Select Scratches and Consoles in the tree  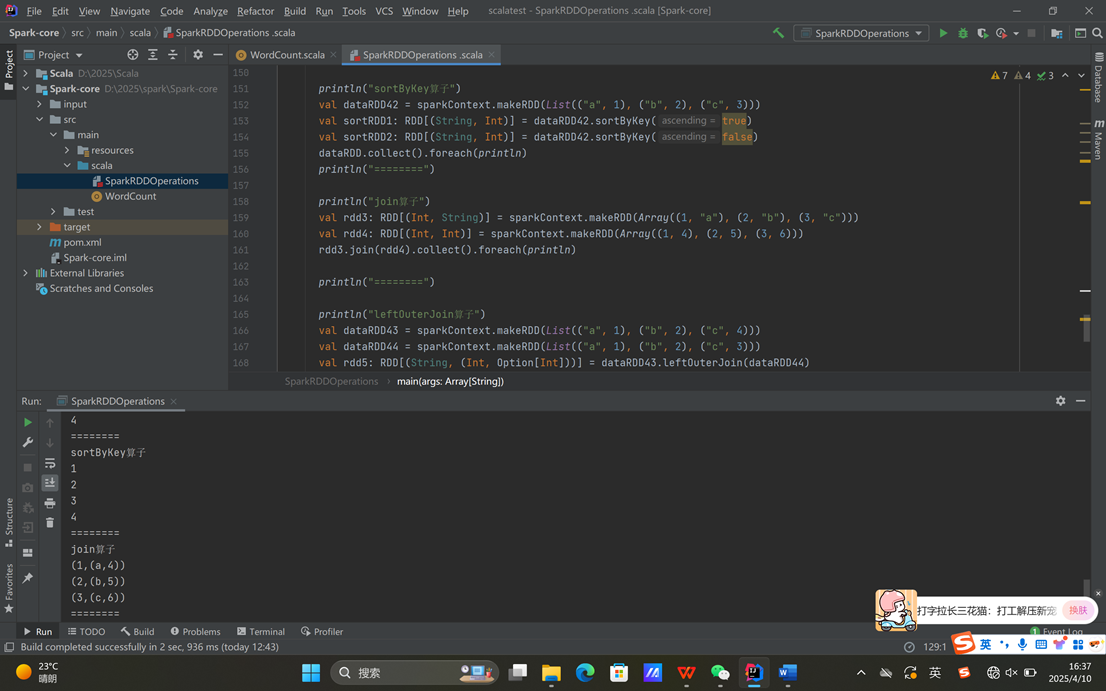pyautogui.click(x=101, y=288)
